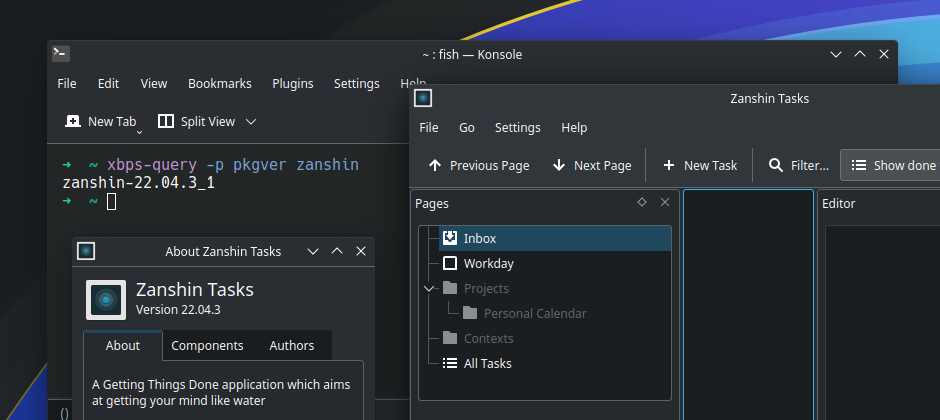Maximize the Konsole window
This screenshot has width=940, height=420.
(x=860, y=55)
